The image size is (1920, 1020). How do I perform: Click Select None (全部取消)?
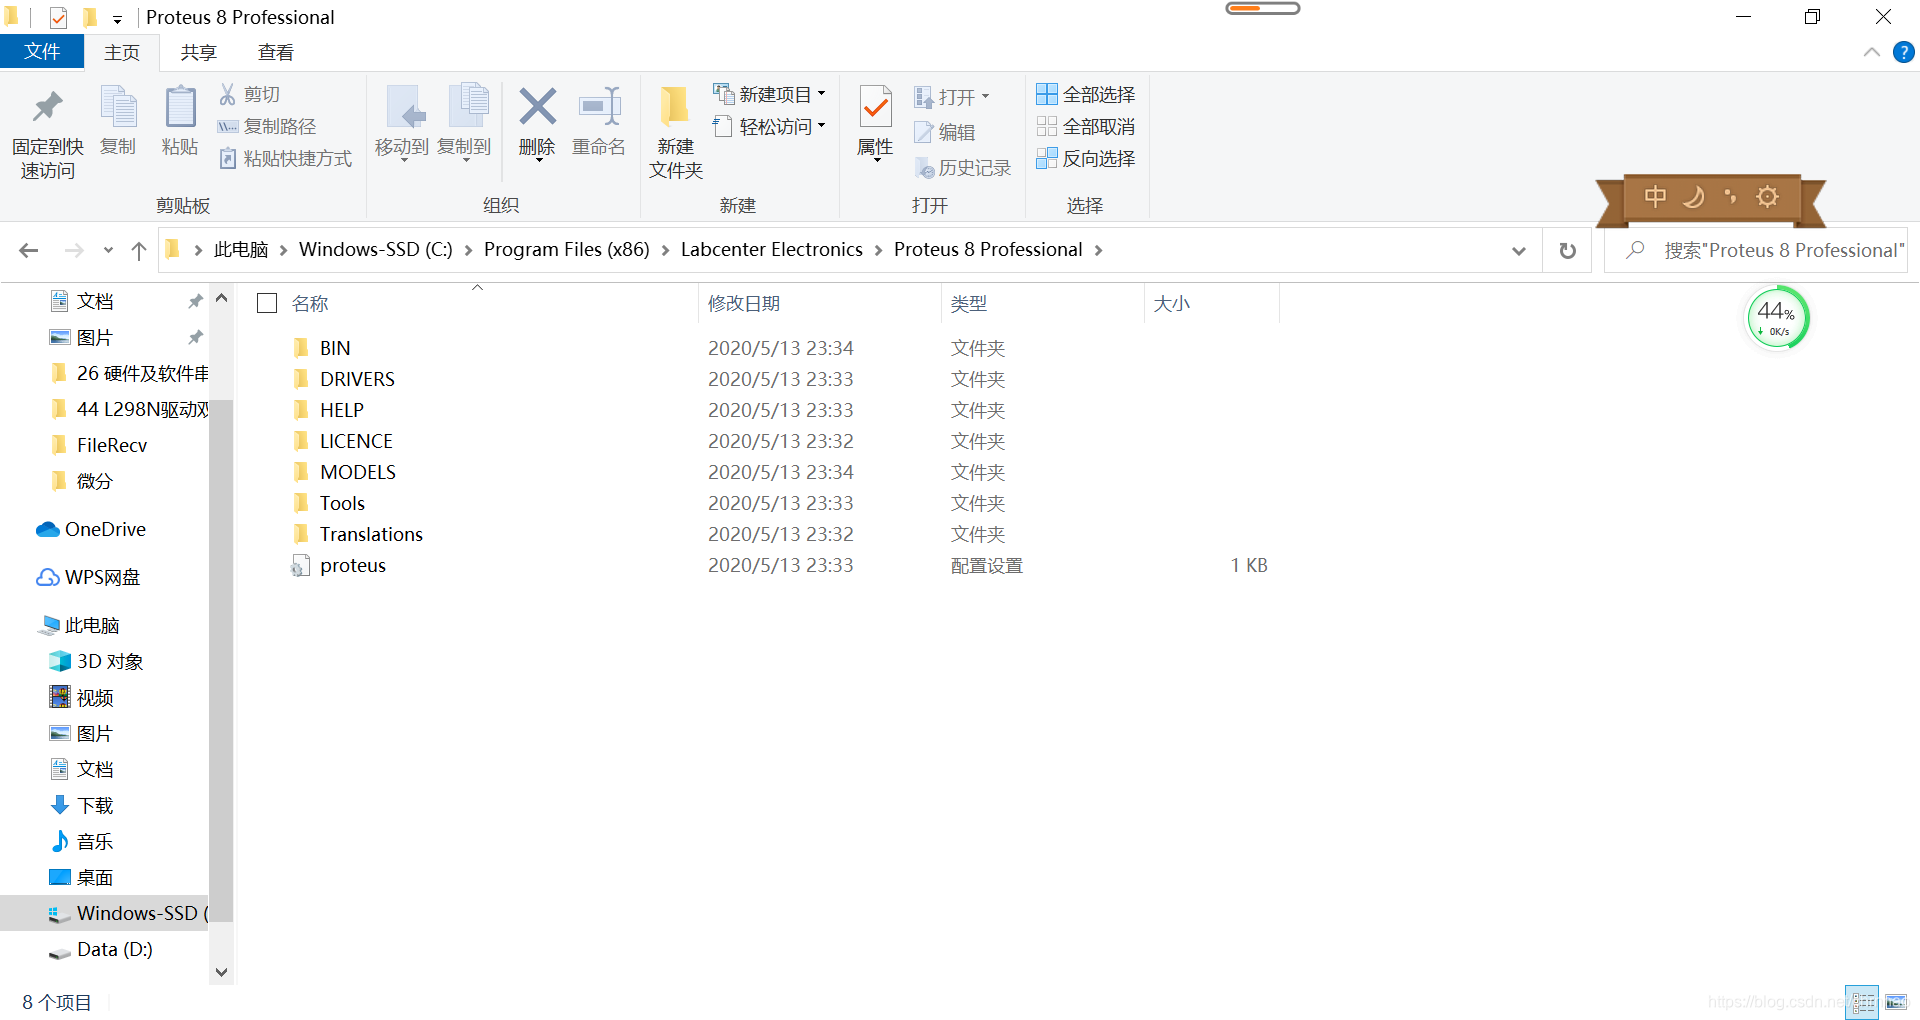1086,126
